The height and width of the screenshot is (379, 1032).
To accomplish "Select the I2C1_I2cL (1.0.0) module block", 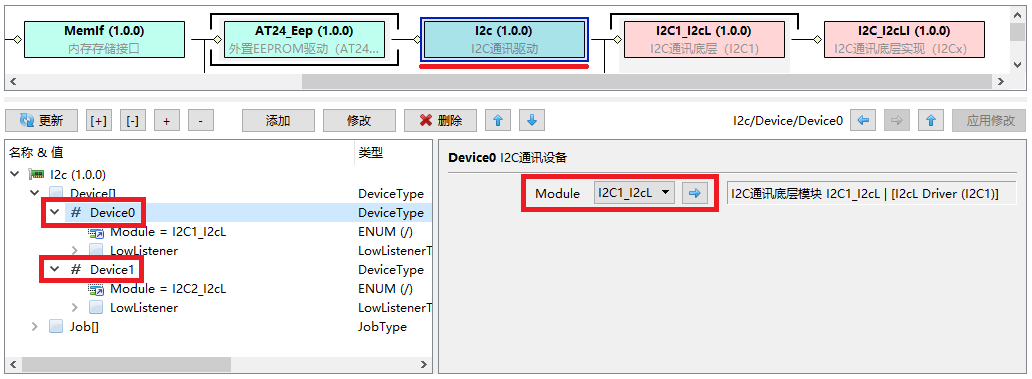I will (x=704, y=39).
